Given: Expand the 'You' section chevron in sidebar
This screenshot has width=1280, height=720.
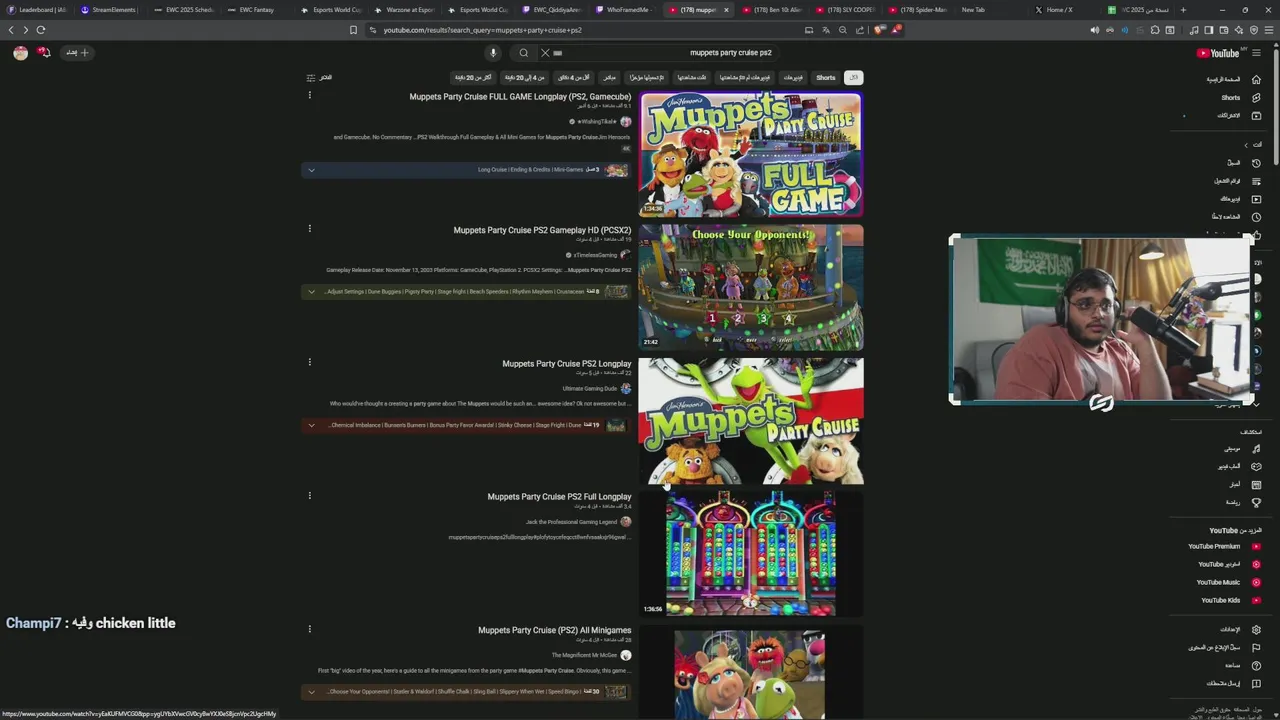Looking at the screenshot, I should click(1246, 145).
